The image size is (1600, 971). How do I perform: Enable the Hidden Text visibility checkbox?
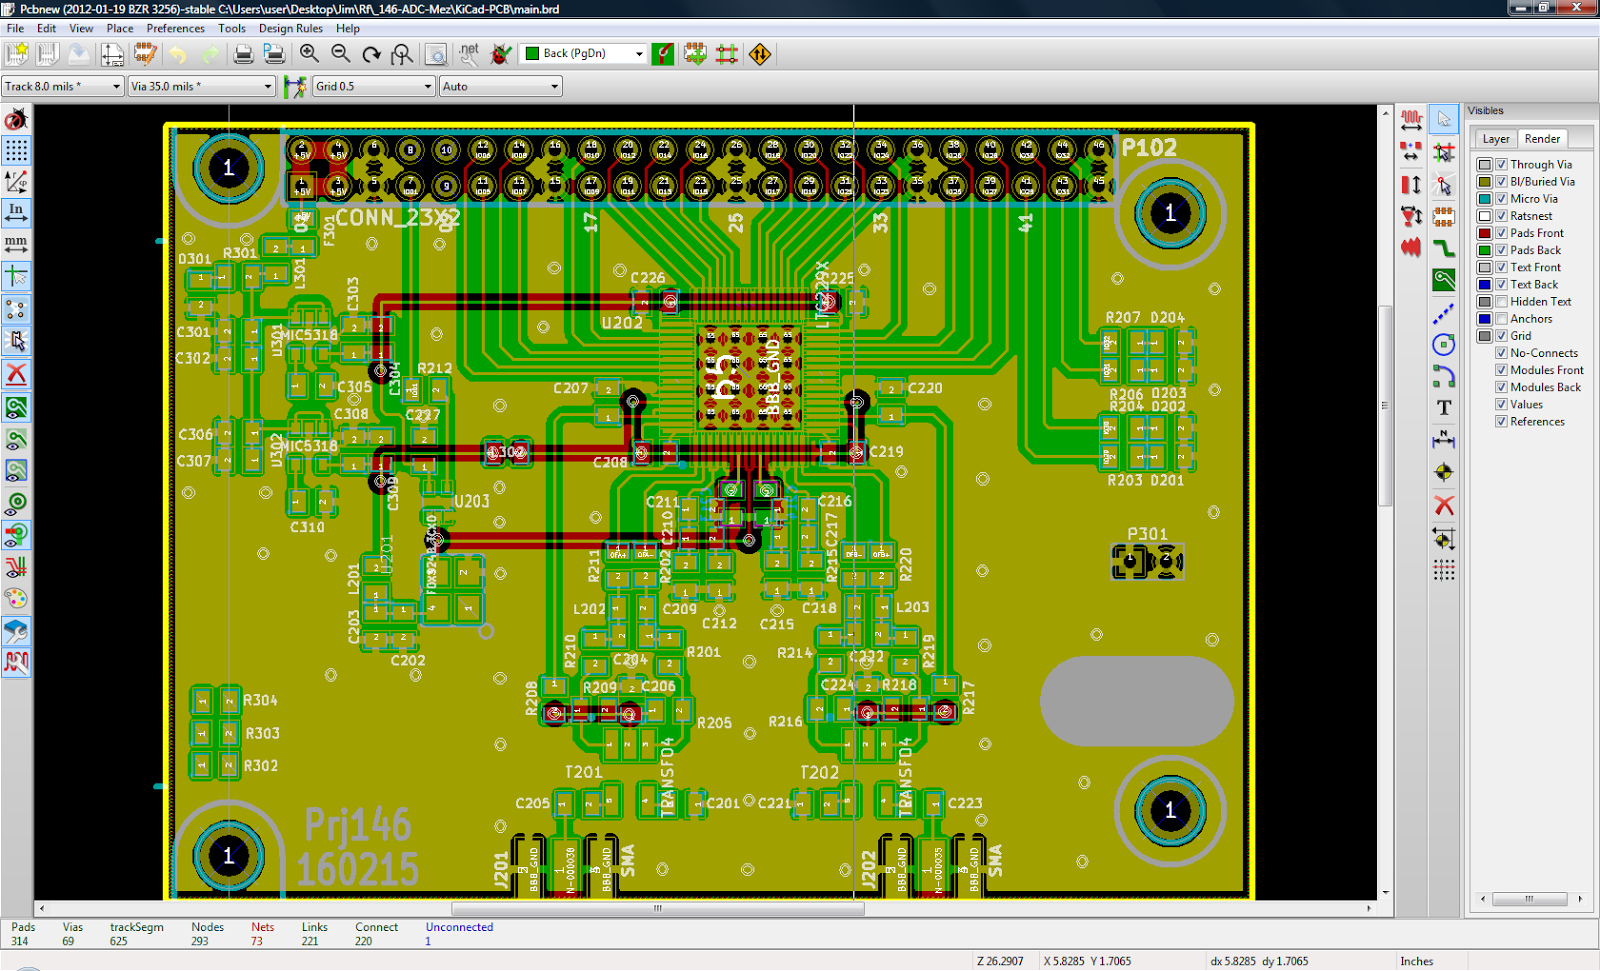1501,301
